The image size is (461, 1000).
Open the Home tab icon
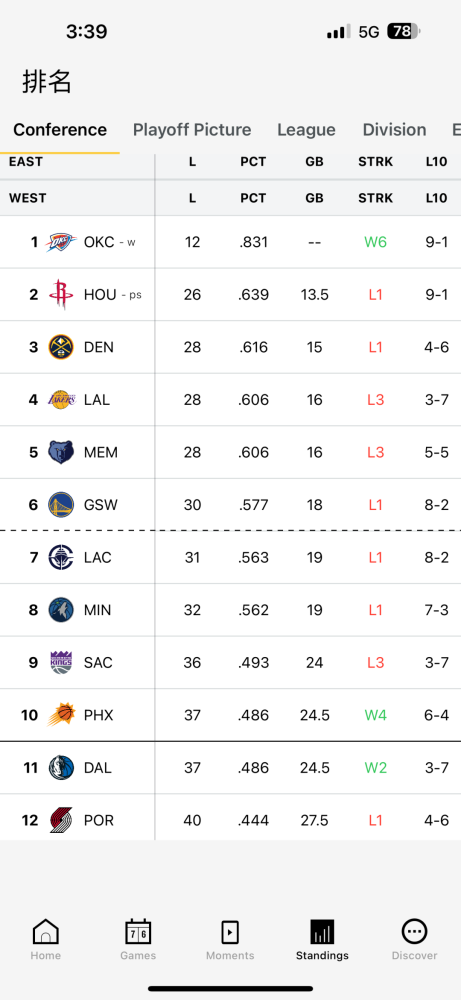pos(45,932)
